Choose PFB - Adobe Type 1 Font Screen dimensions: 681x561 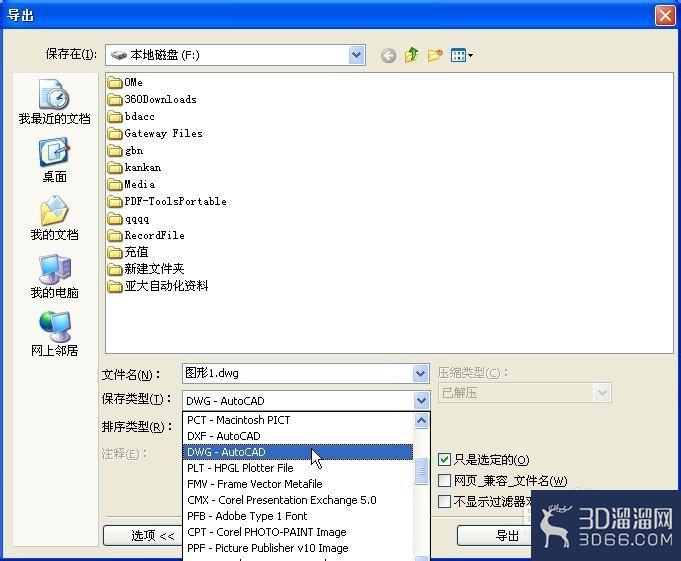pos(298,516)
